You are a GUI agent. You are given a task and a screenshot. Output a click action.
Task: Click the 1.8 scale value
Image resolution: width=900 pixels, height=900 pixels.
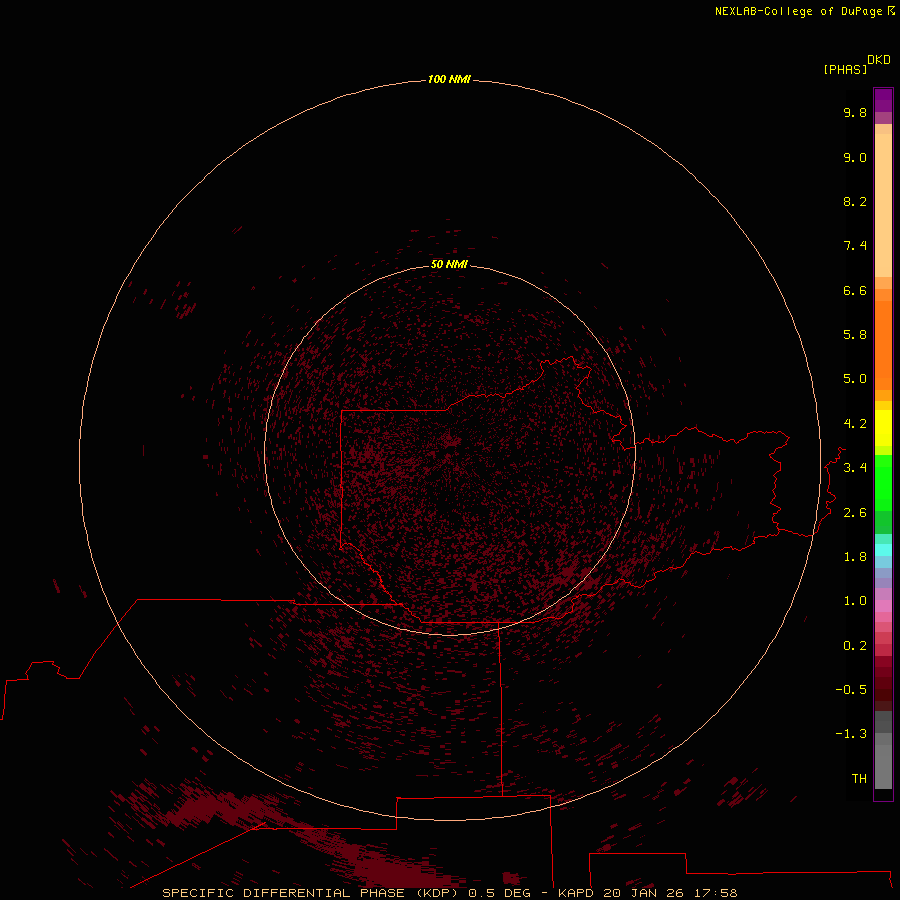coord(855,557)
